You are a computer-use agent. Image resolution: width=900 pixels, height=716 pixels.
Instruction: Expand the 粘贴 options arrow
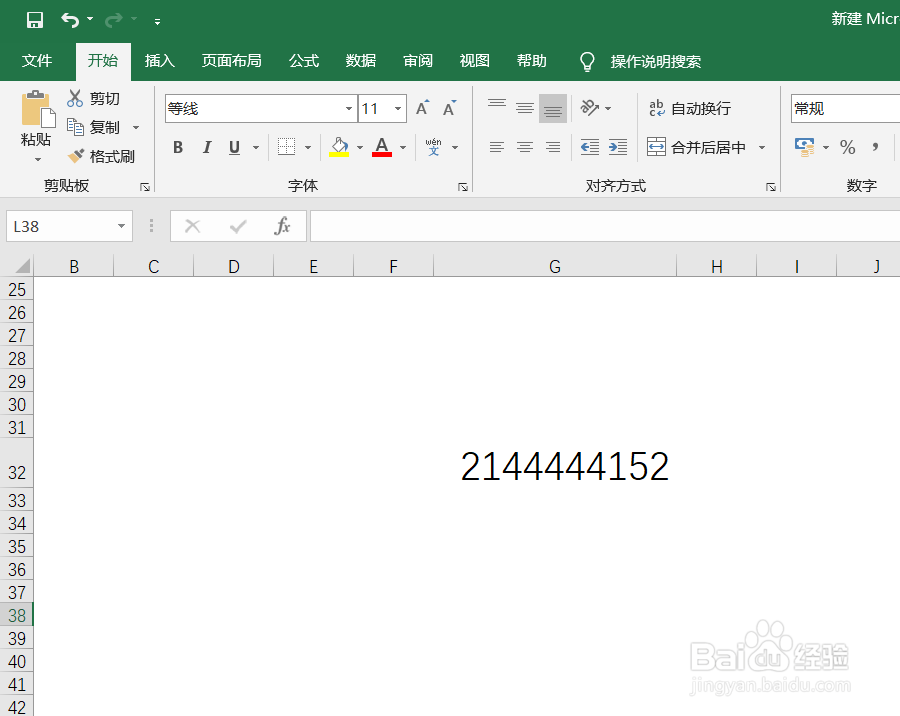[38, 159]
